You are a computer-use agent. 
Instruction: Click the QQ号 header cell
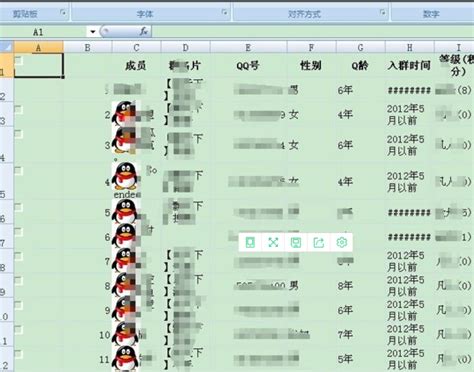(249, 66)
